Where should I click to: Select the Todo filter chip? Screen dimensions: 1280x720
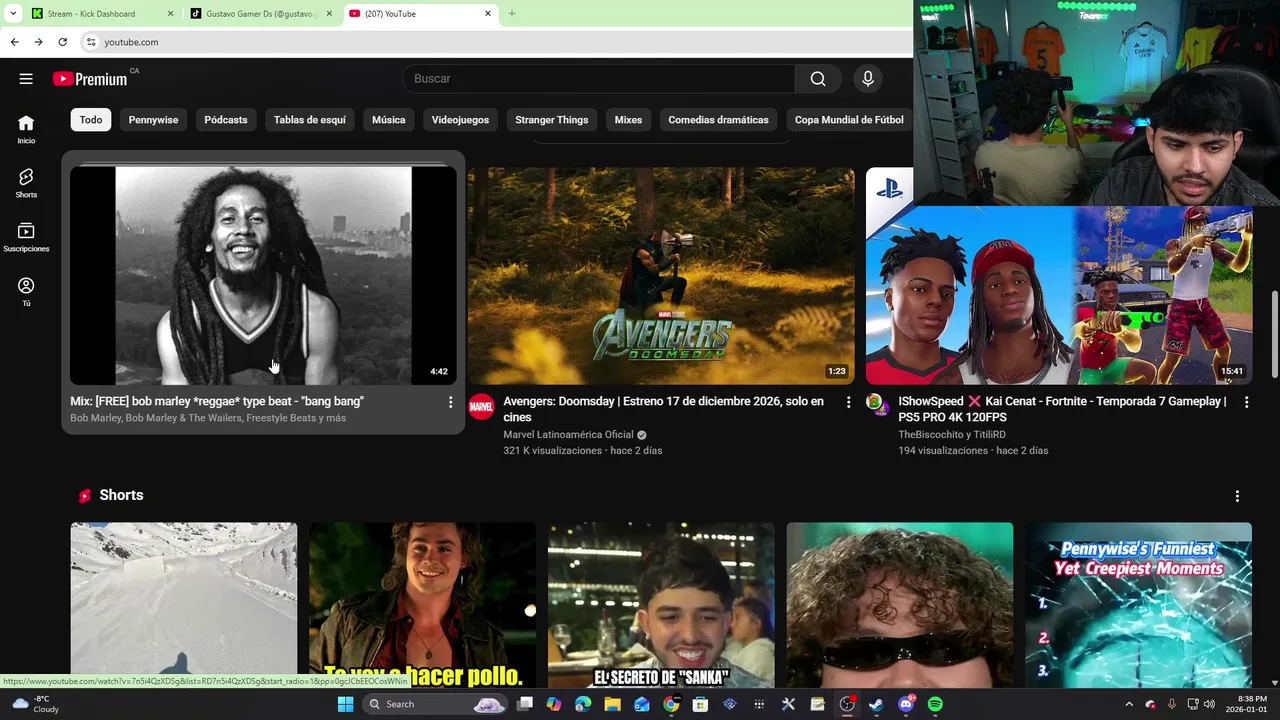pos(91,120)
